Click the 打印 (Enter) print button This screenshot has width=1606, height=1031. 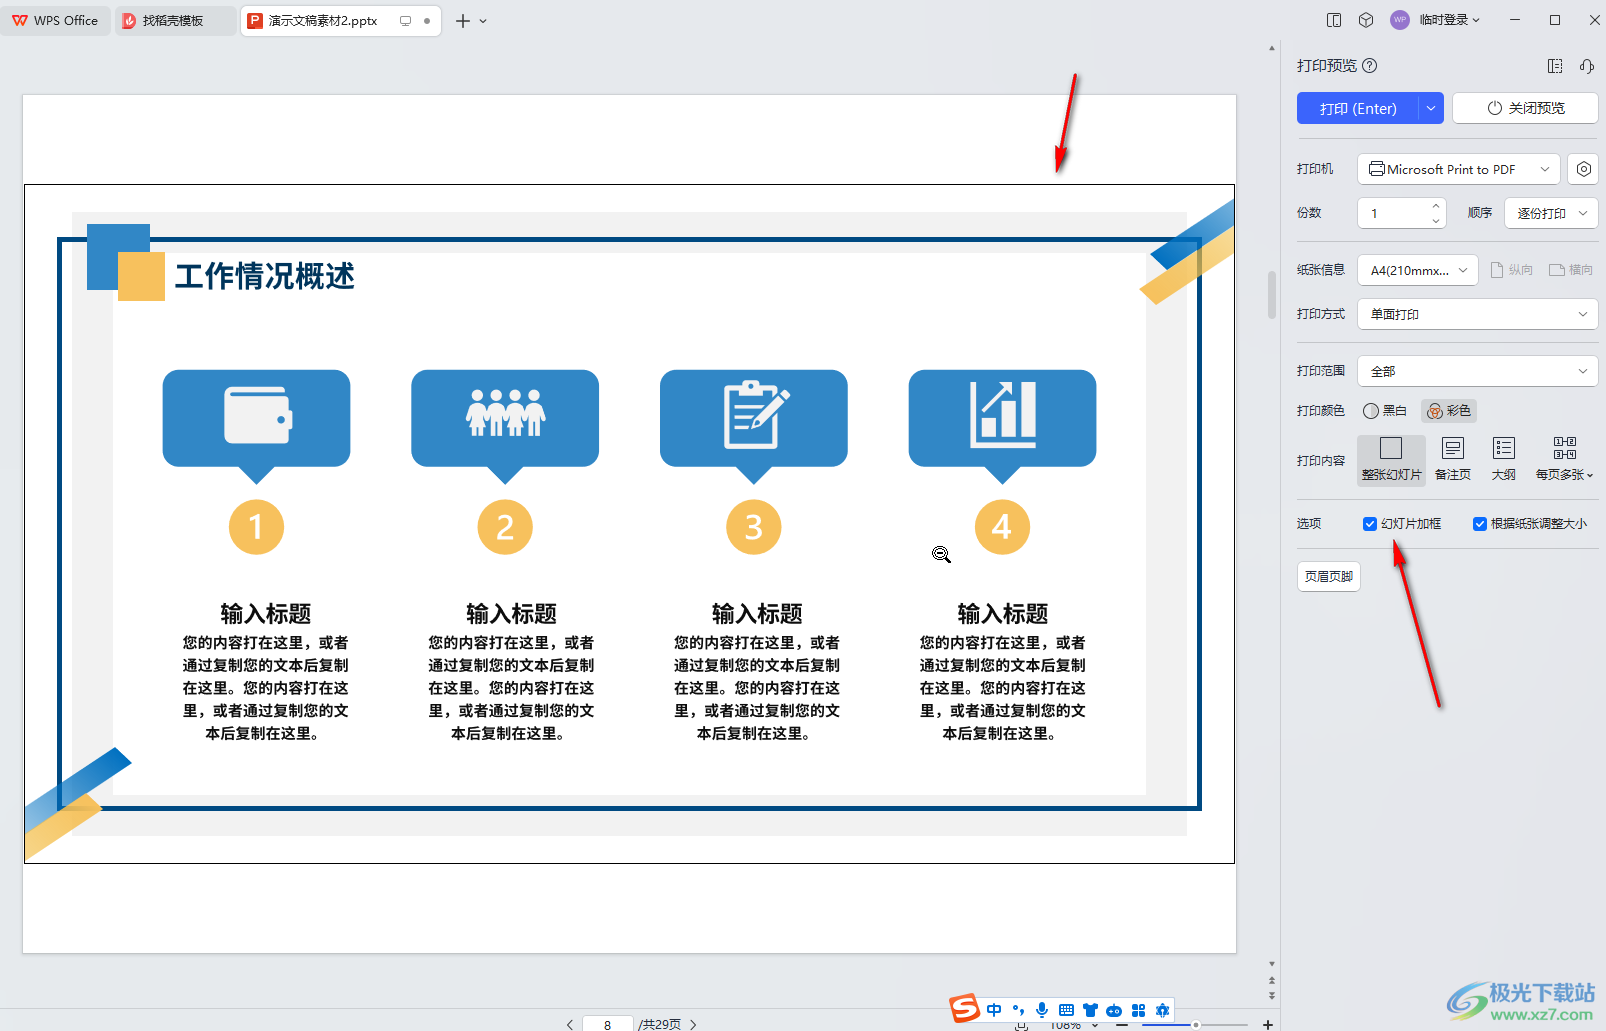pos(1358,108)
